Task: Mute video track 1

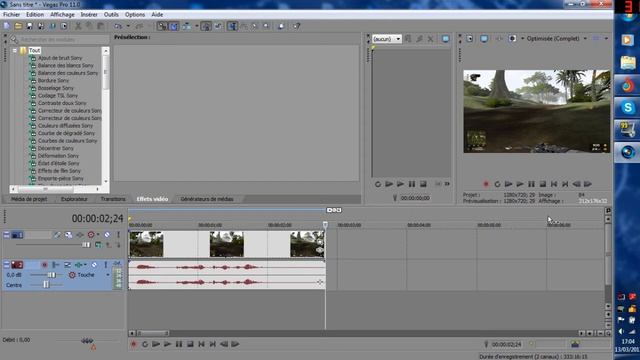Action: 107,235
